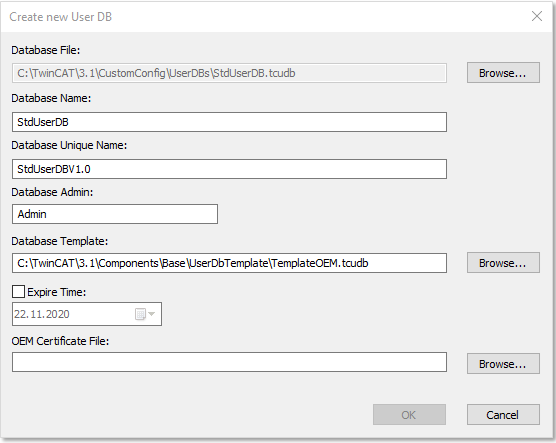Screen dimensions: 556x443
Task: Click Browse next to Database Template
Action: pos(503,263)
